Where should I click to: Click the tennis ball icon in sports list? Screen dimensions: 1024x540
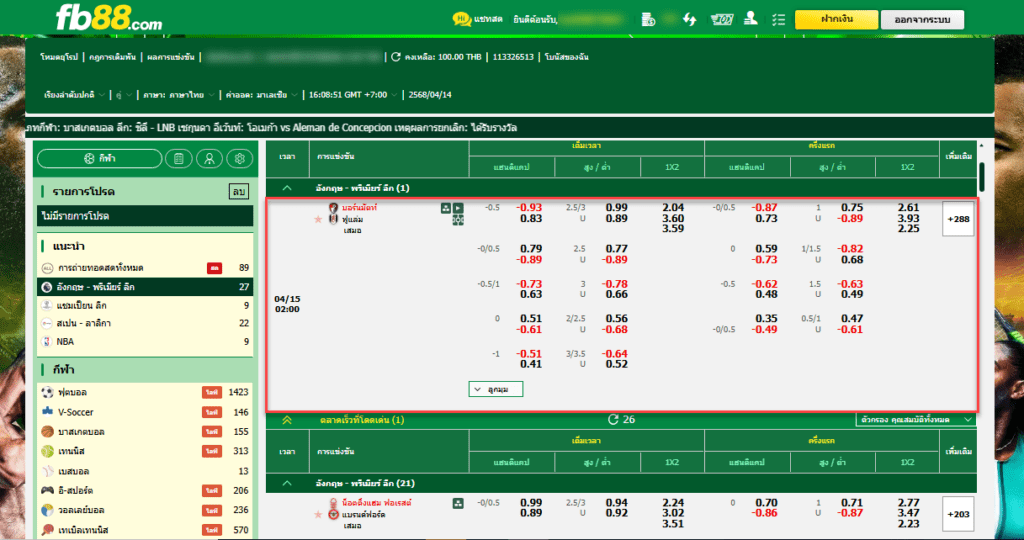pos(47,451)
